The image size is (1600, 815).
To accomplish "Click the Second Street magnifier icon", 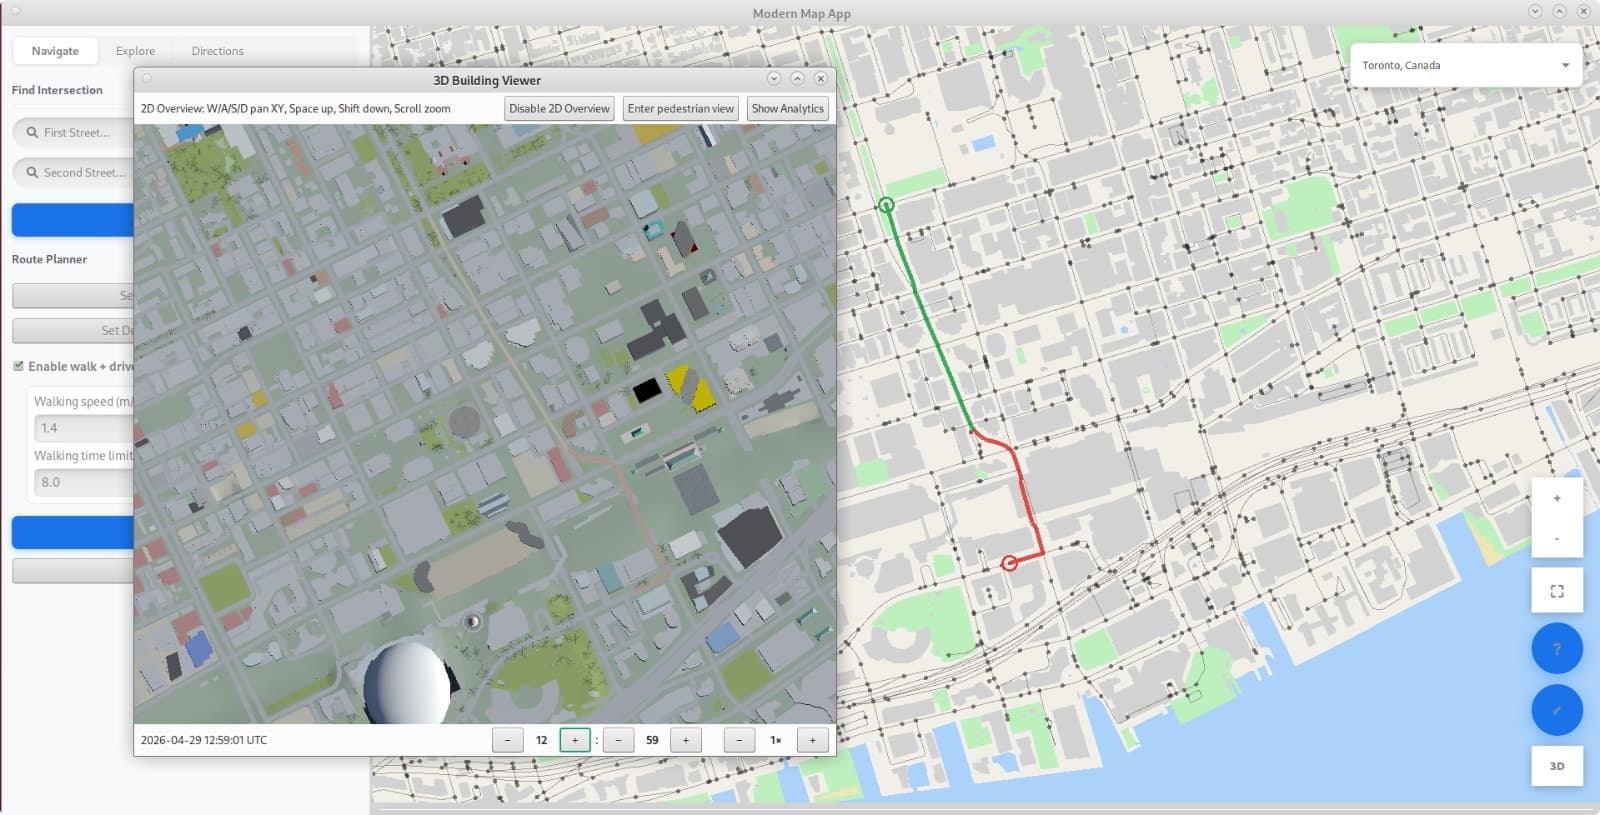I will (x=32, y=172).
